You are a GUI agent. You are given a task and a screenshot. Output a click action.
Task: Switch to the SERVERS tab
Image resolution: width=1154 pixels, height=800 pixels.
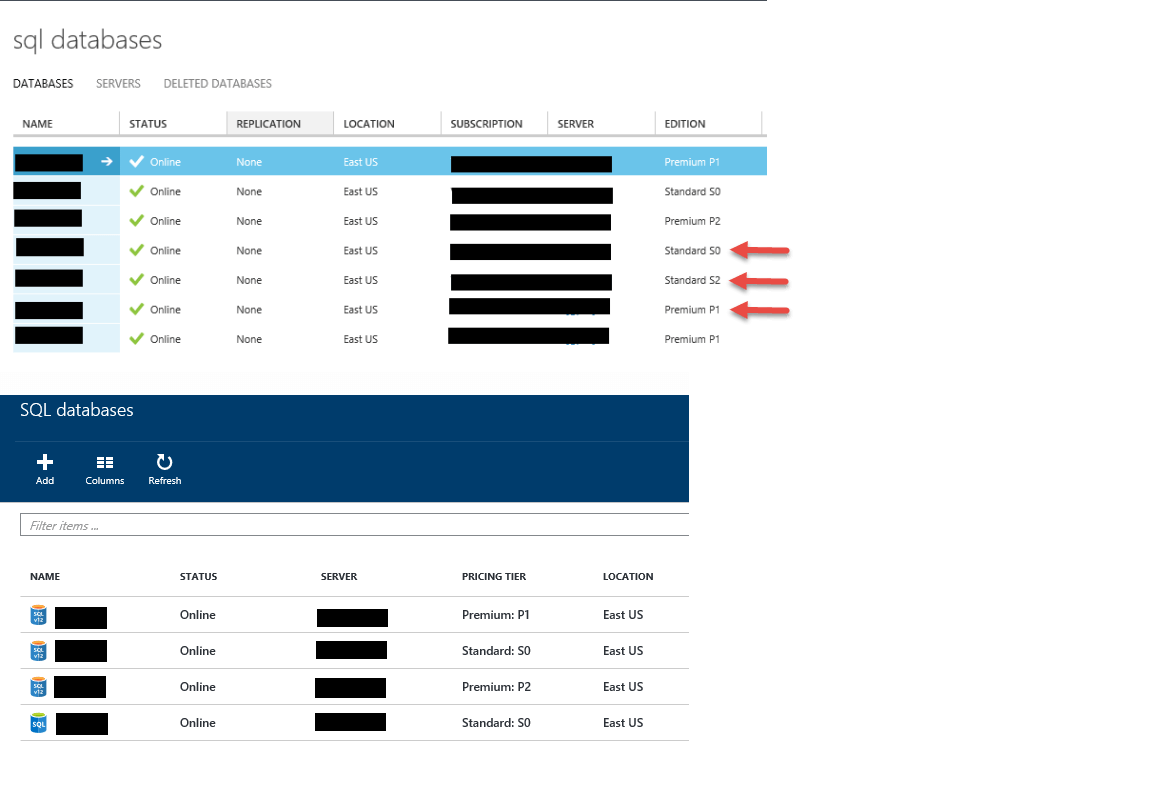pos(118,84)
